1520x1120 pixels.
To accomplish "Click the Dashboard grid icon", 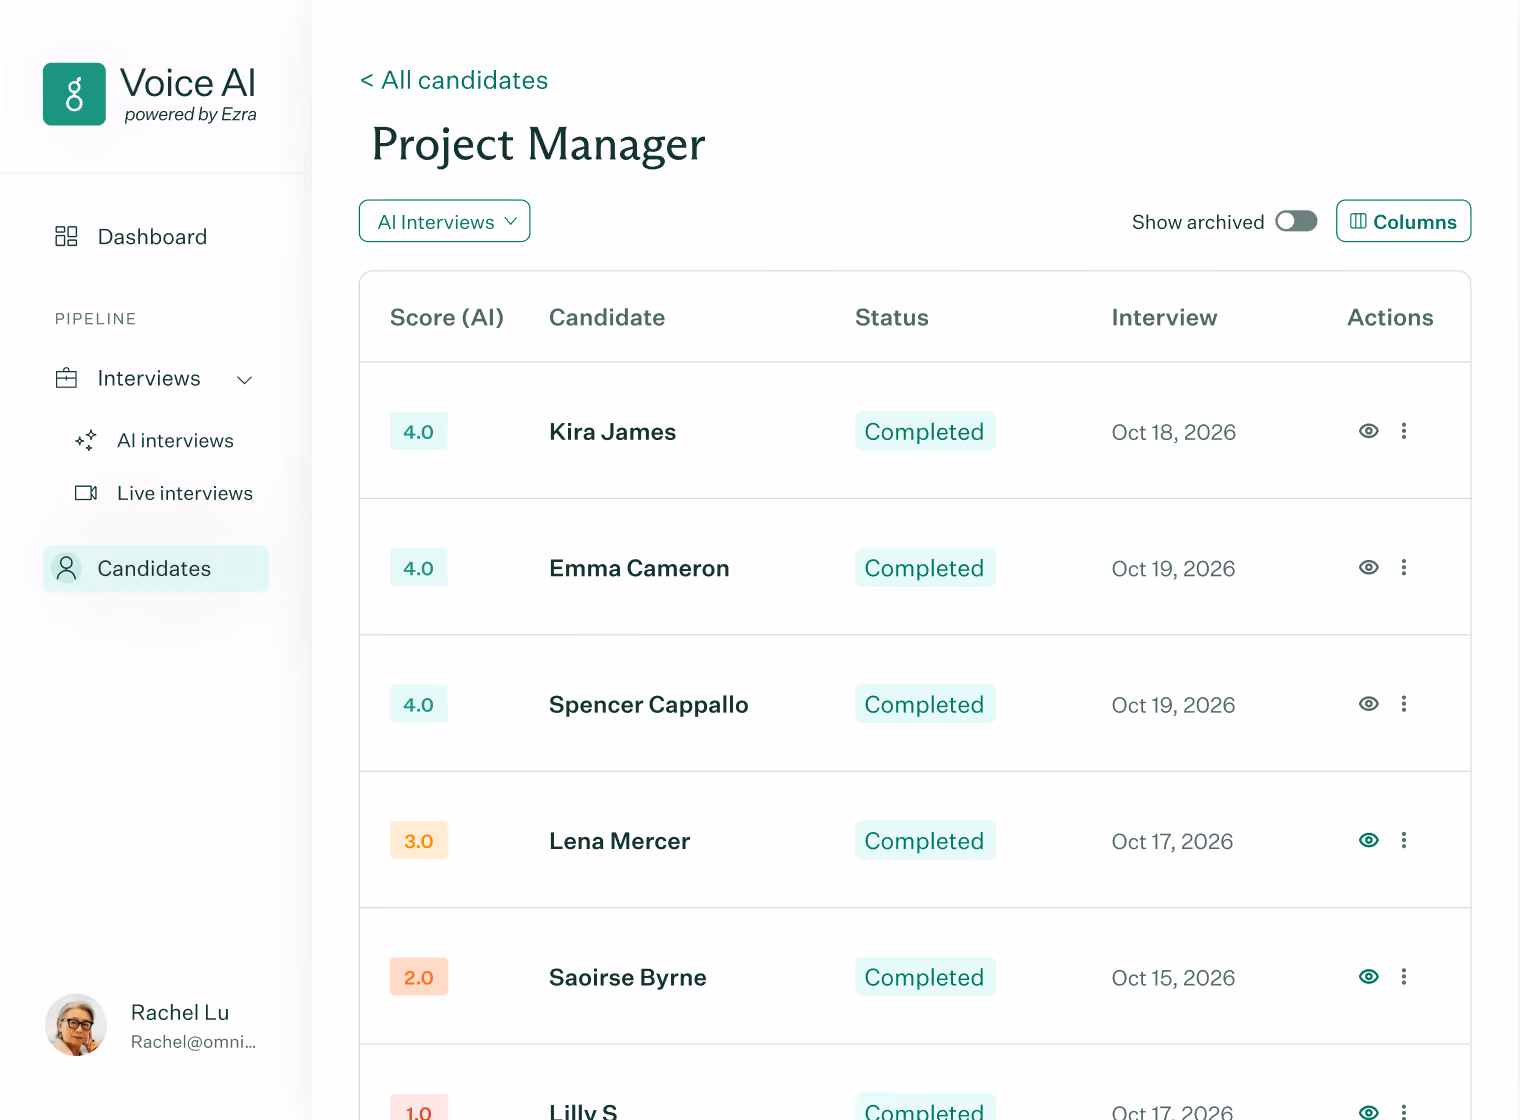I will 66,236.
